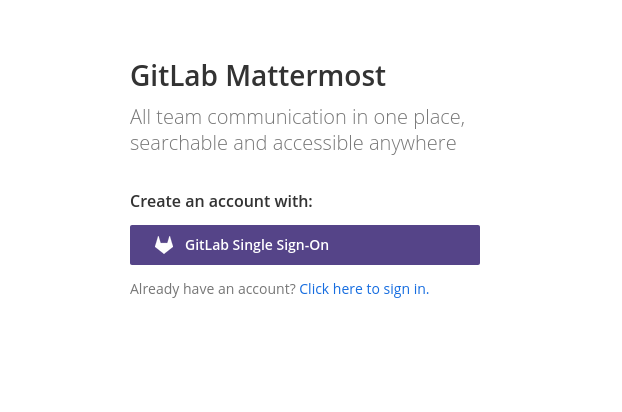This screenshot has width=622, height=412.
Task: Click the GitLab fox logo icon
Action: 164,245
